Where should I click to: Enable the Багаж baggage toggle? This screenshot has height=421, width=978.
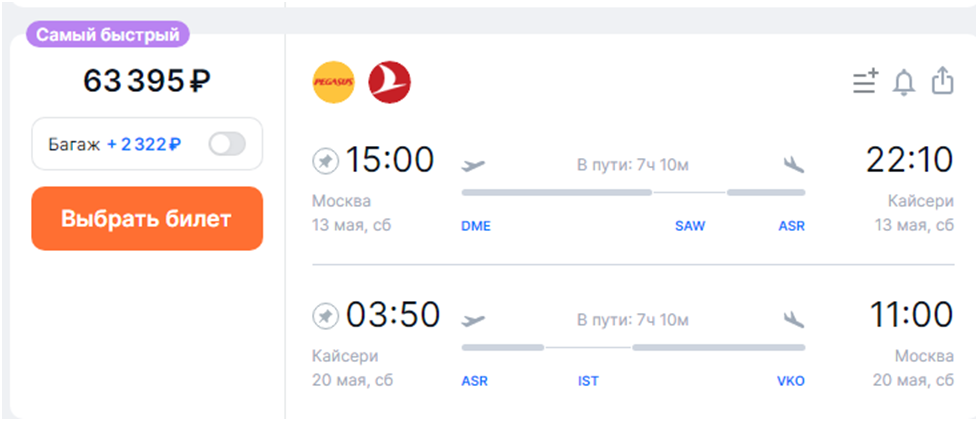pos(227,144)
